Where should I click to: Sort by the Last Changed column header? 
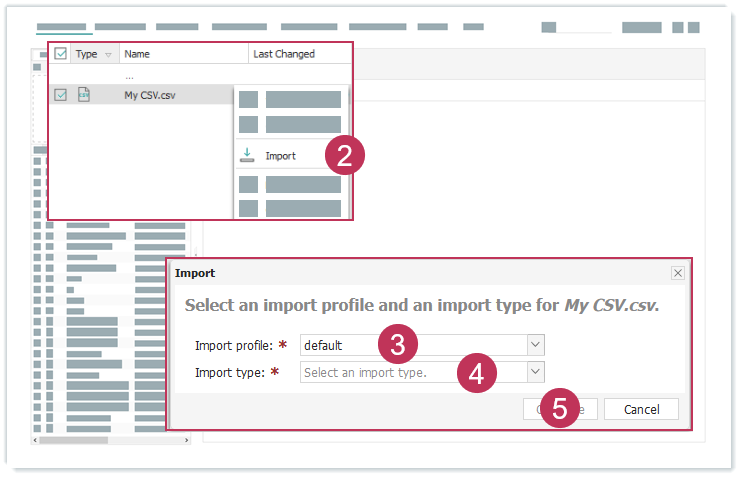pos(284,54)
